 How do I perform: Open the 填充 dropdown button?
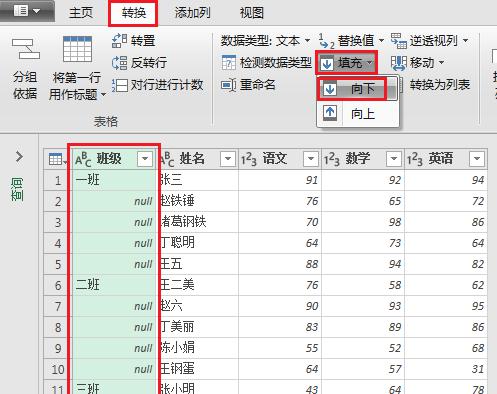tap(346, 63)
